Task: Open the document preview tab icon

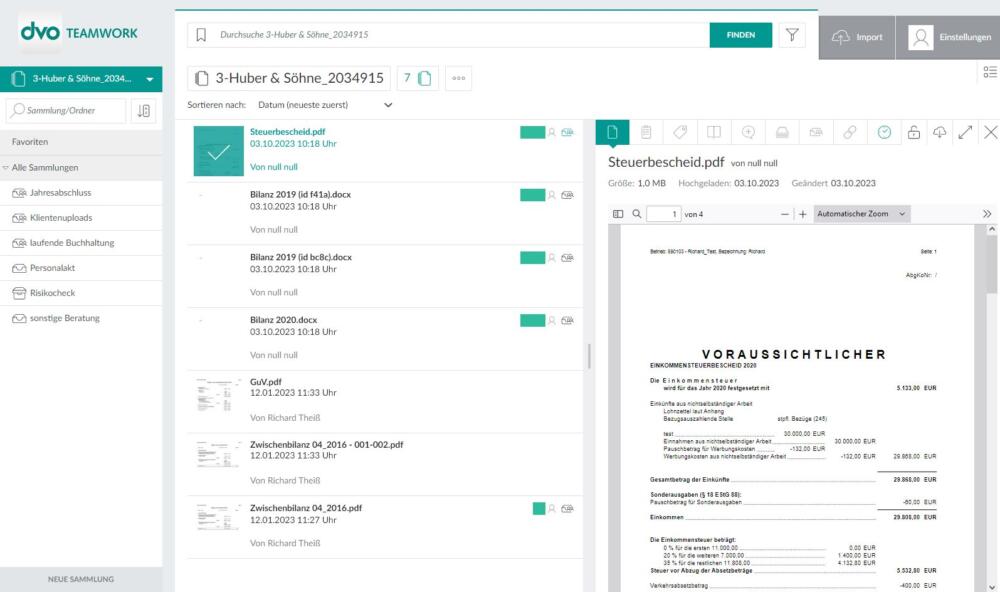Action: (612, 132)
